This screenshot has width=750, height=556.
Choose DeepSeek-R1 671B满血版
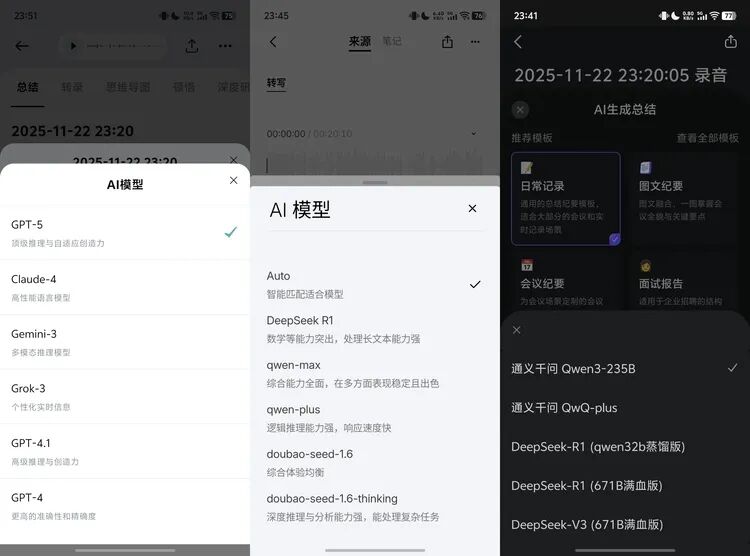click(625, 486)
